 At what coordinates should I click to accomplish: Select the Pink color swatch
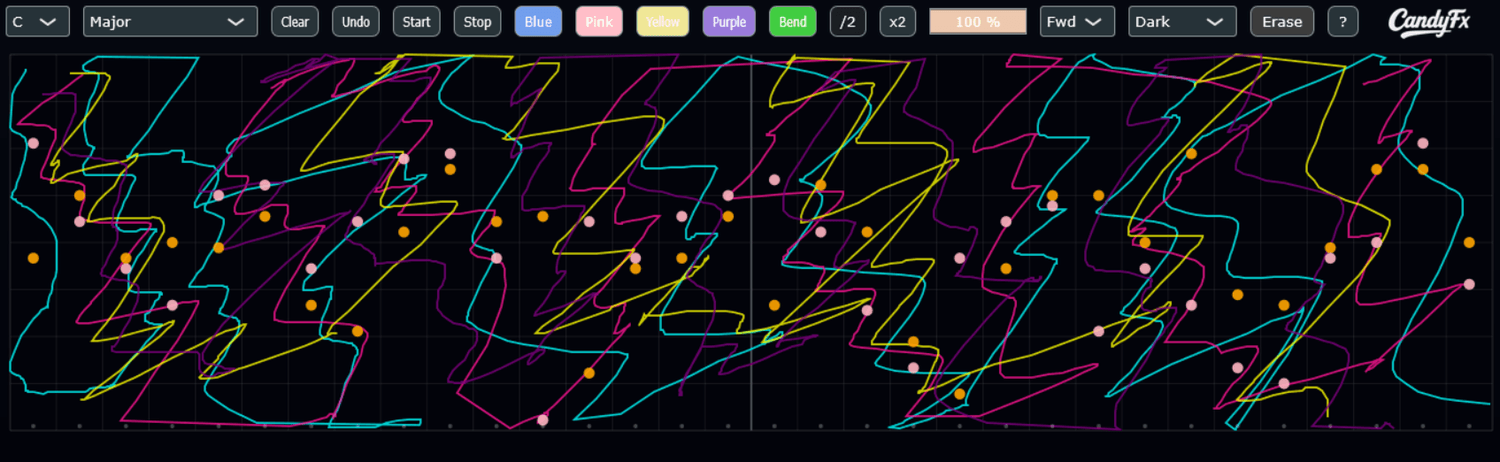(x=600, y=21)
